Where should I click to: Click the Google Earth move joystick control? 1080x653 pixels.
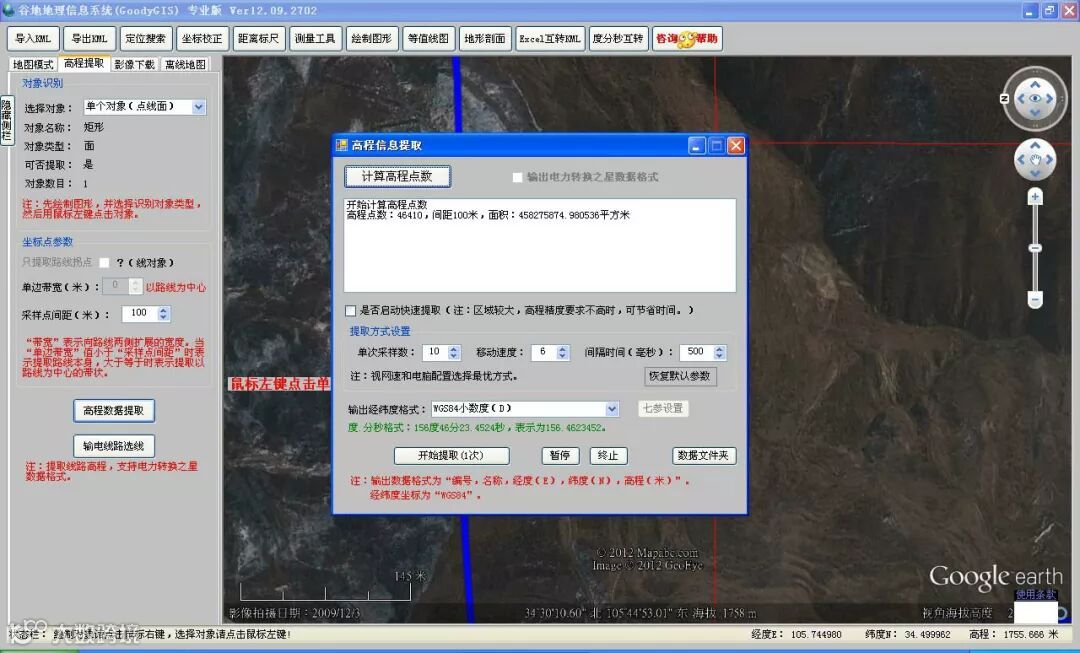pyautogui.click(x=1035, y=160)
